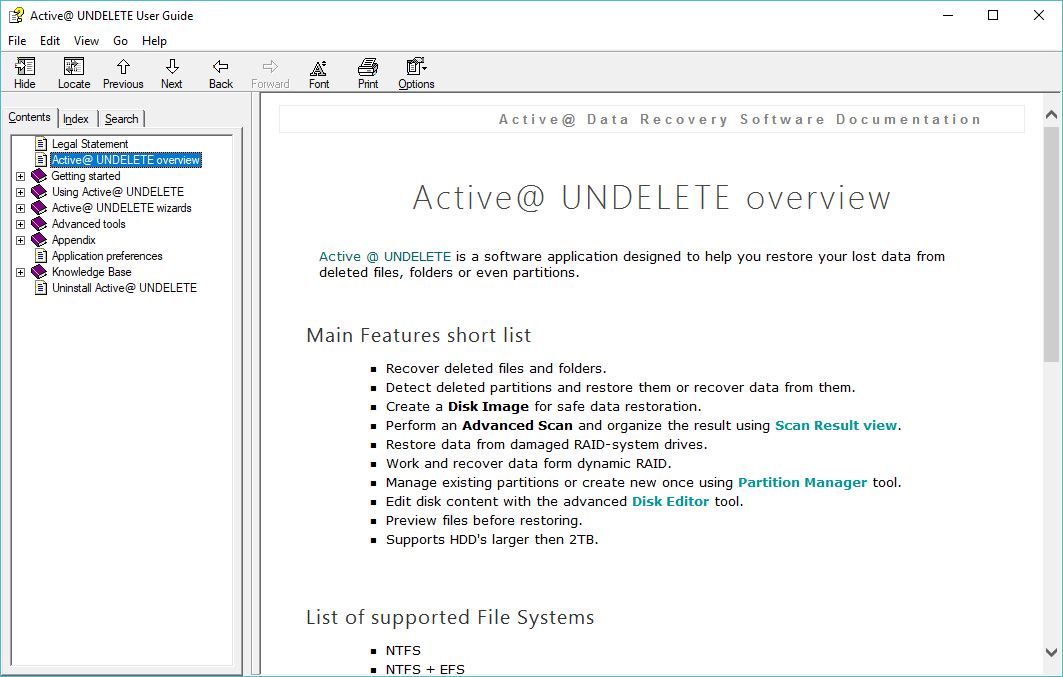Viewport: 1063px width, 677px height.
Task: Expand the Knowledge Base section
Action: click(x=22, y=271)
